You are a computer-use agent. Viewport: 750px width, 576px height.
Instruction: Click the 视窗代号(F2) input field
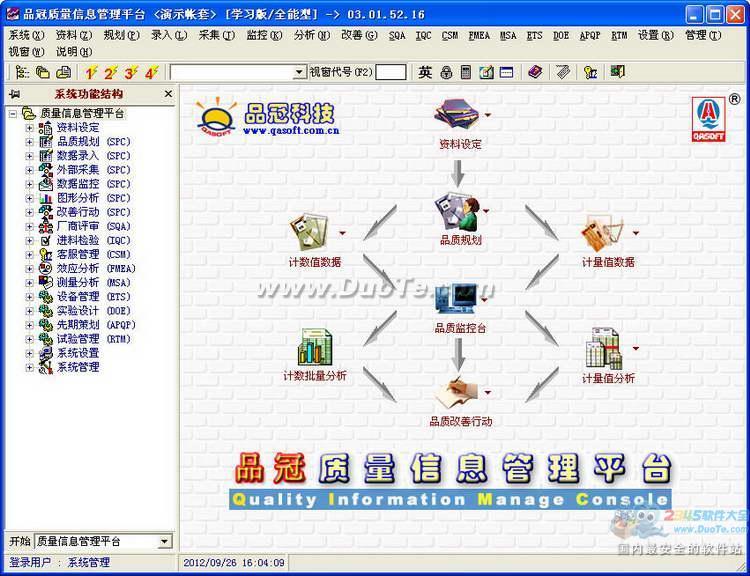tap(391, 73)
